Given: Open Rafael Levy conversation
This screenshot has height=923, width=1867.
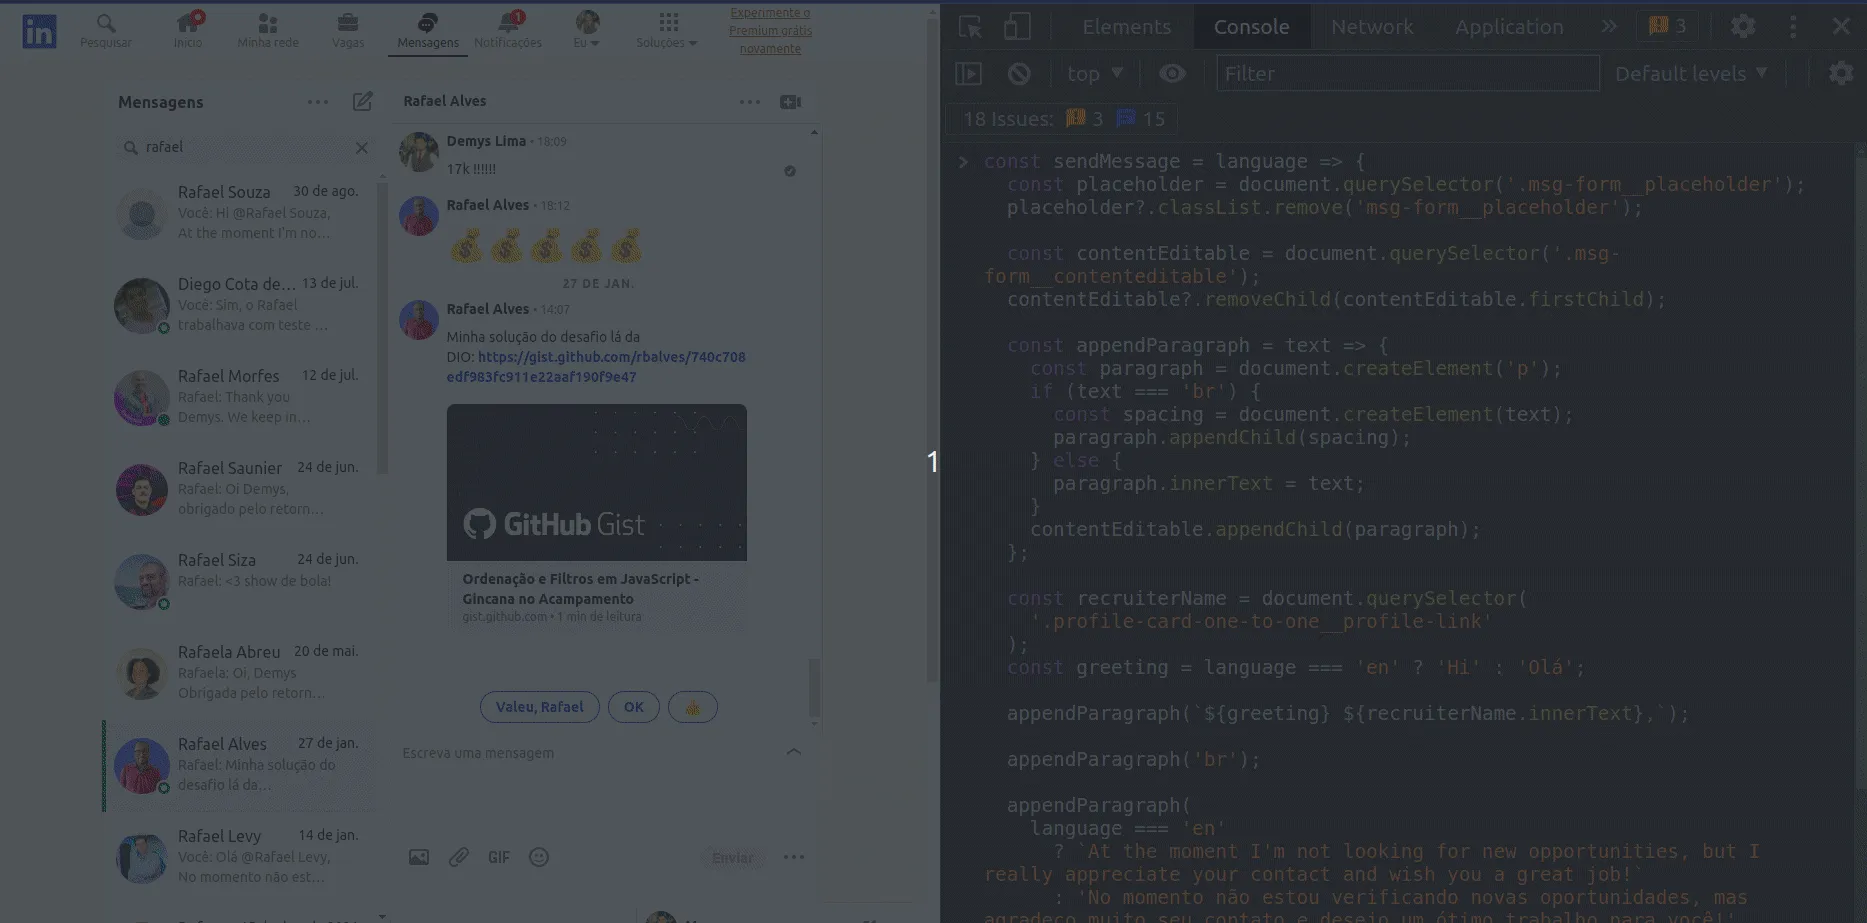Looking at the screenshot, I should tap(240, 856).
